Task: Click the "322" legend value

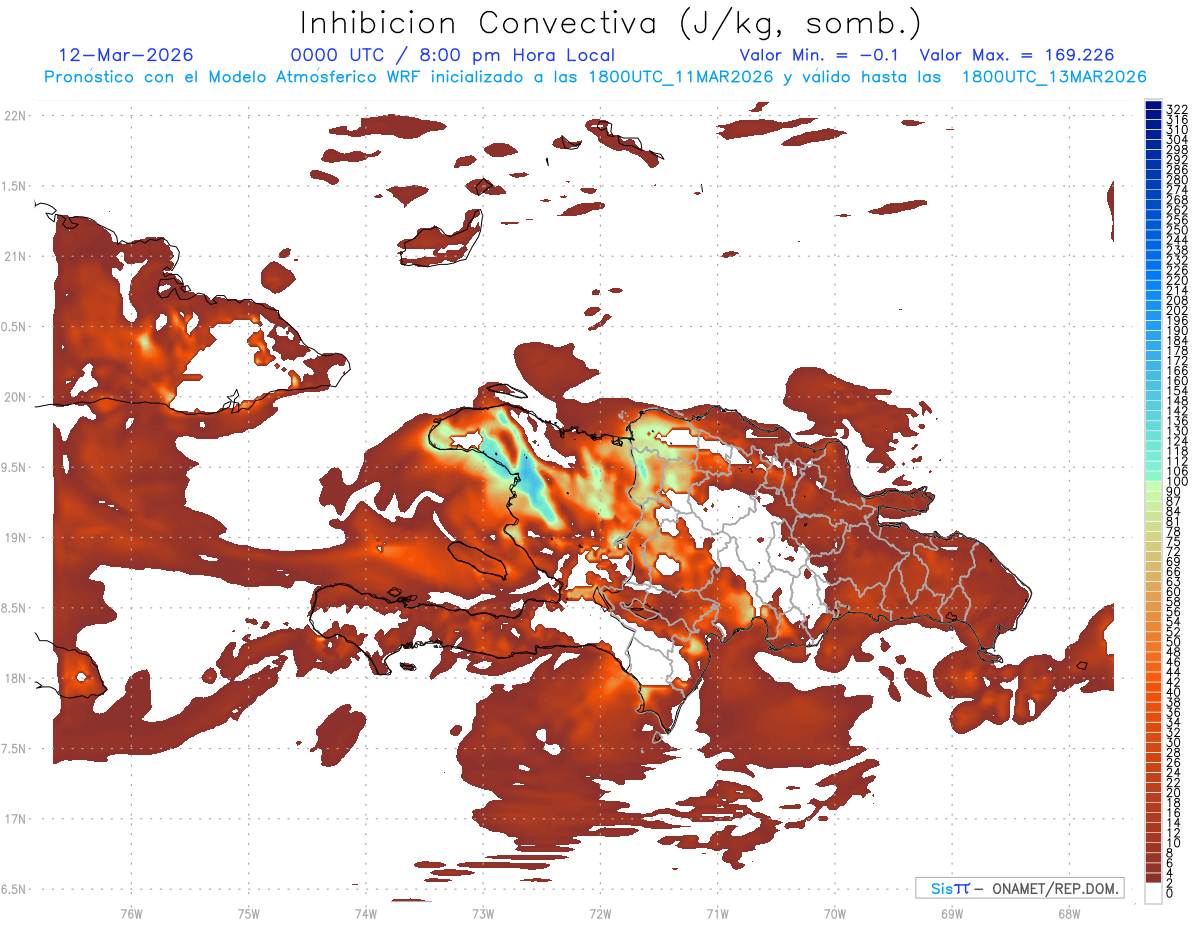Action: click(1177, 108)
